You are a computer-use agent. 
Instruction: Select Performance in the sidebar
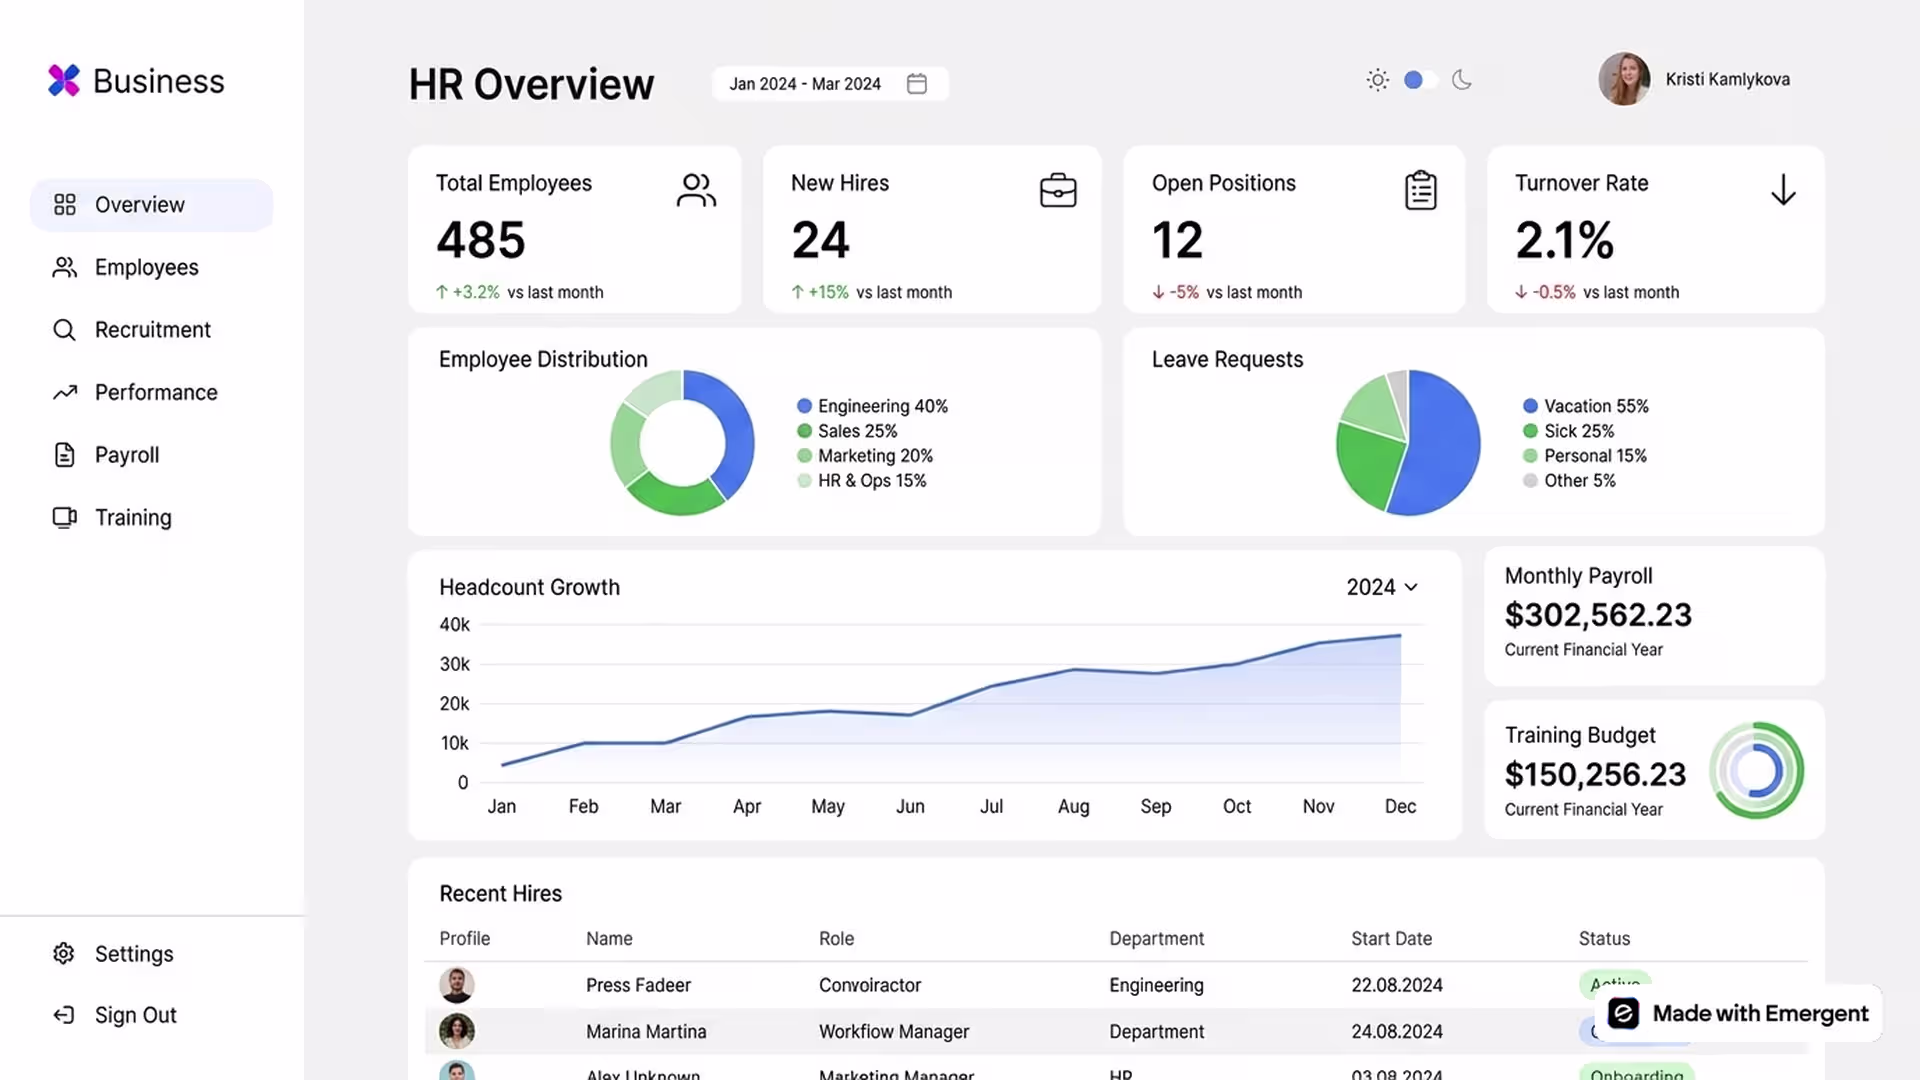coord(156,392)
